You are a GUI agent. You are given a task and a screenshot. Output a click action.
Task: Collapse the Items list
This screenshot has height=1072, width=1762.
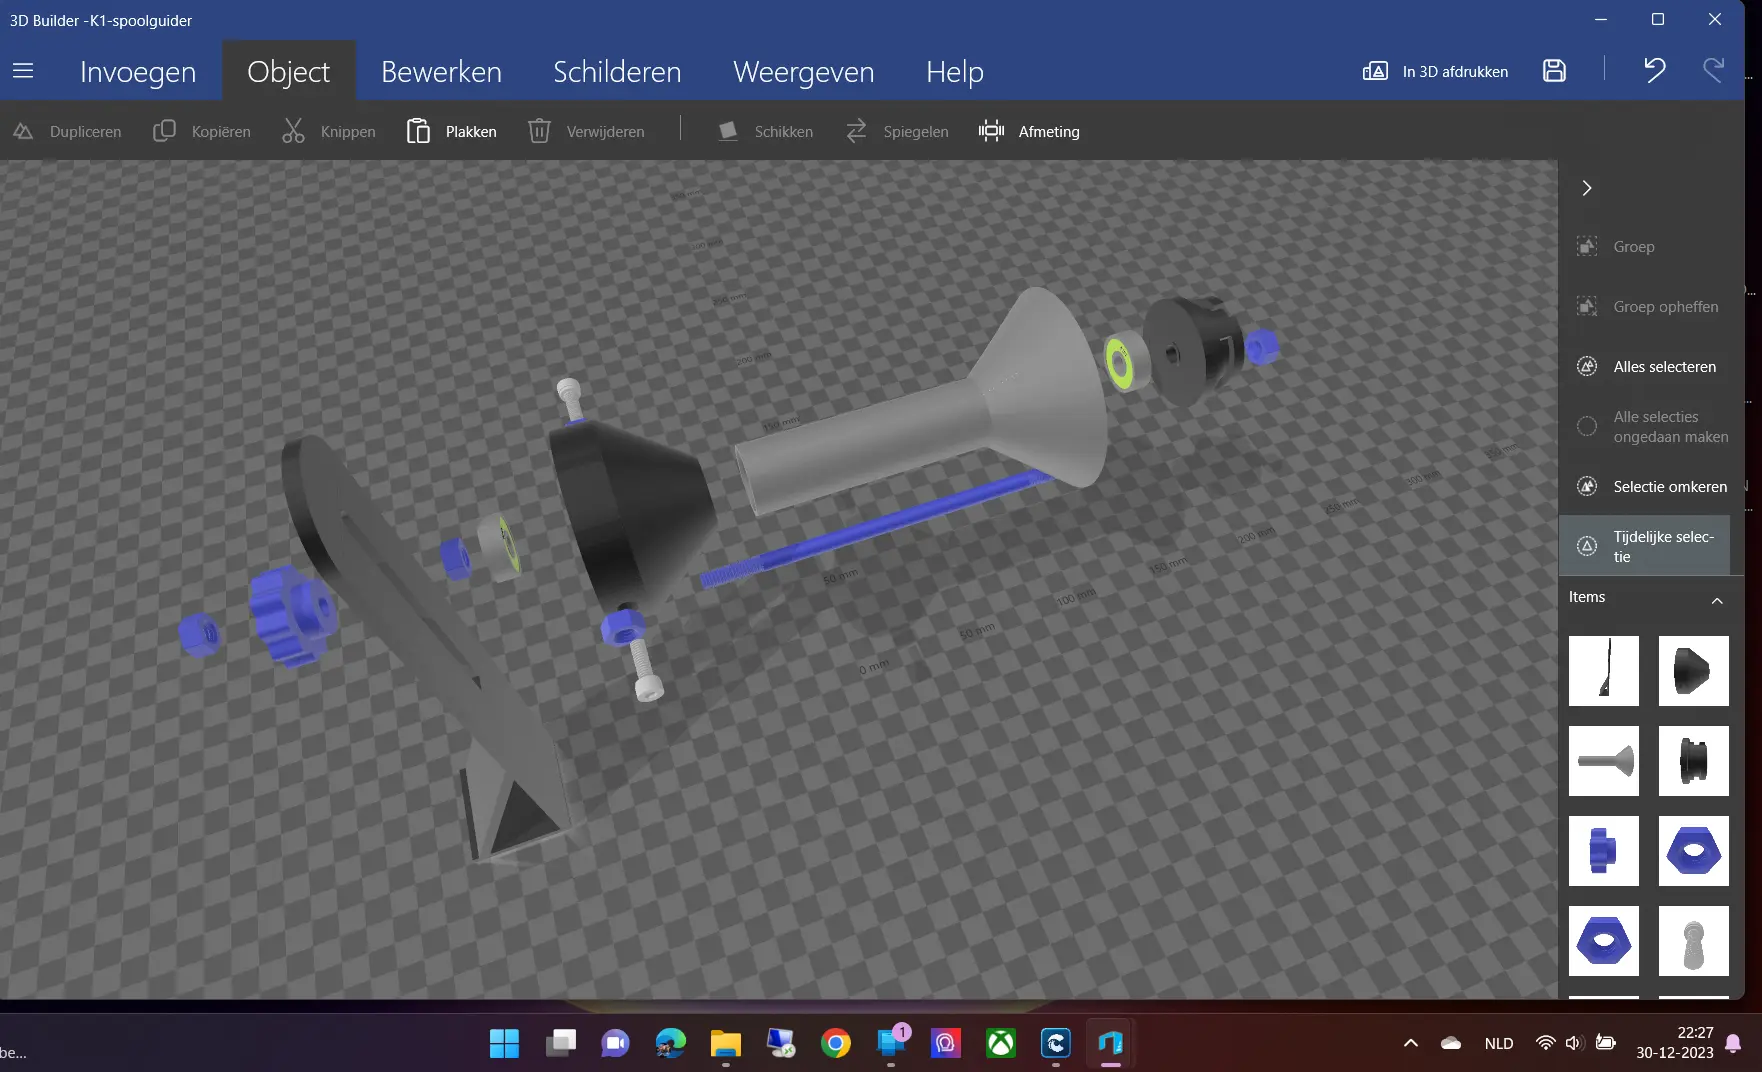[x=1717, y=601]
